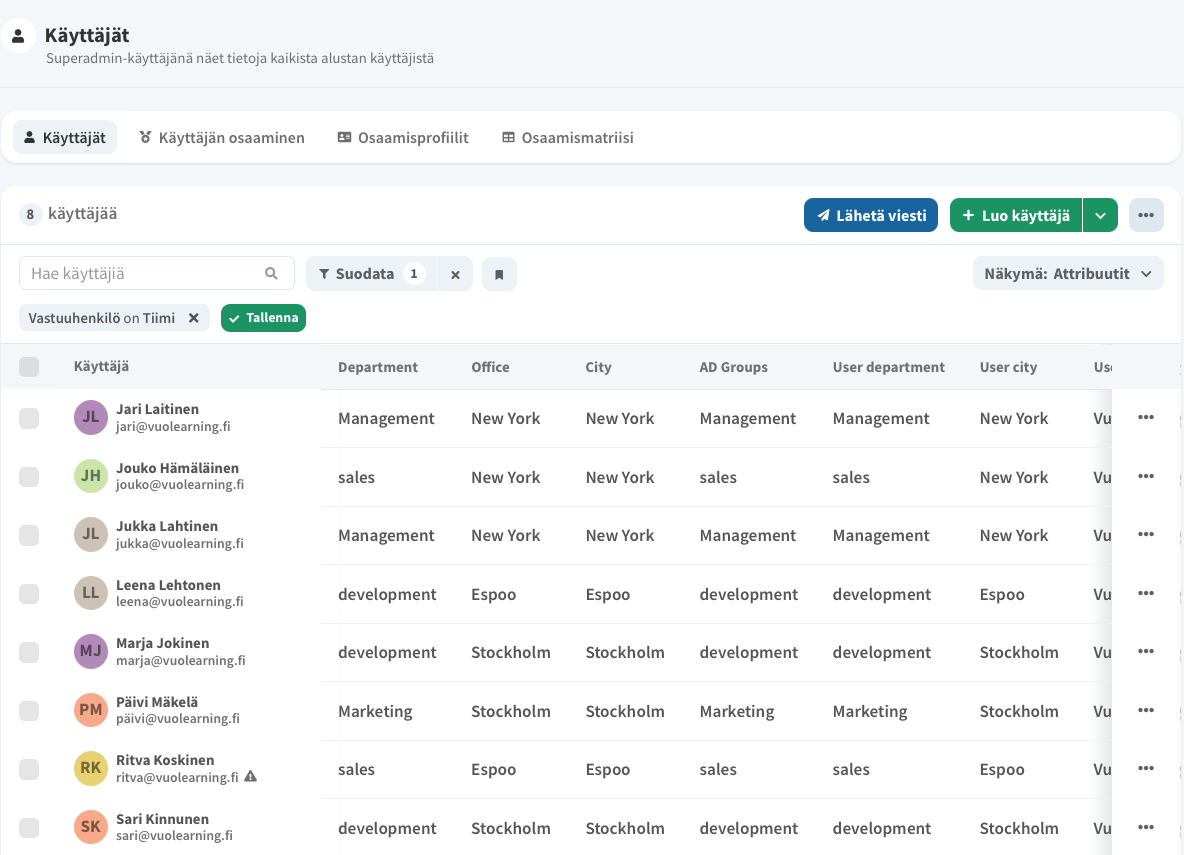Click the green Tallenna button

pyautogui.click(x=263, y=318)
